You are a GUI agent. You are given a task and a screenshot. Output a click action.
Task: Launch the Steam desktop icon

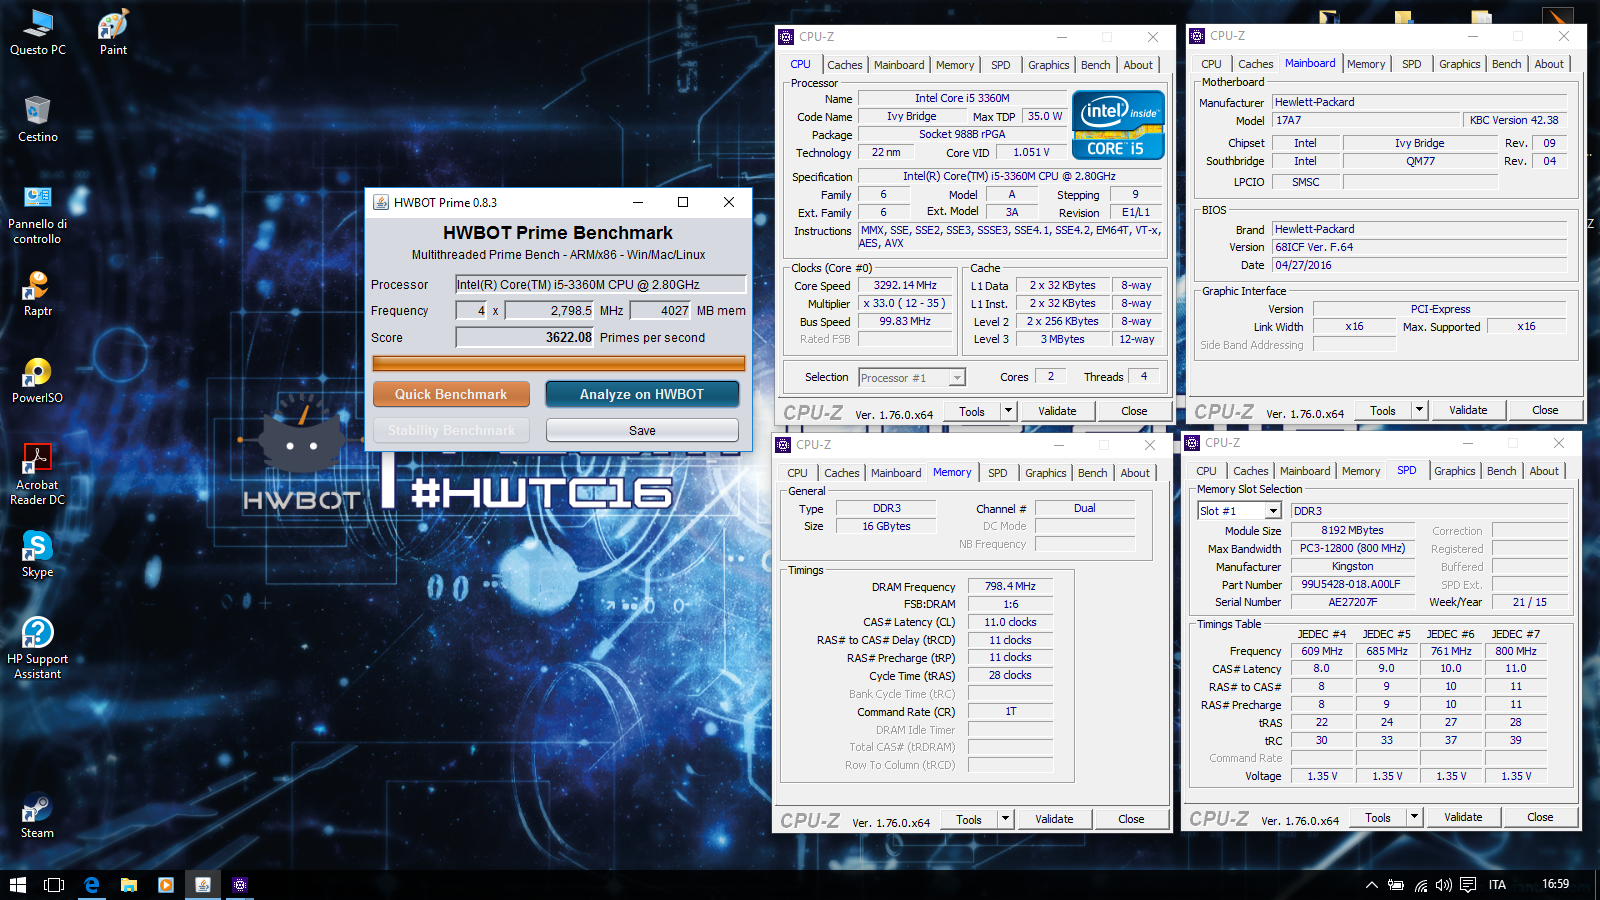38,816
